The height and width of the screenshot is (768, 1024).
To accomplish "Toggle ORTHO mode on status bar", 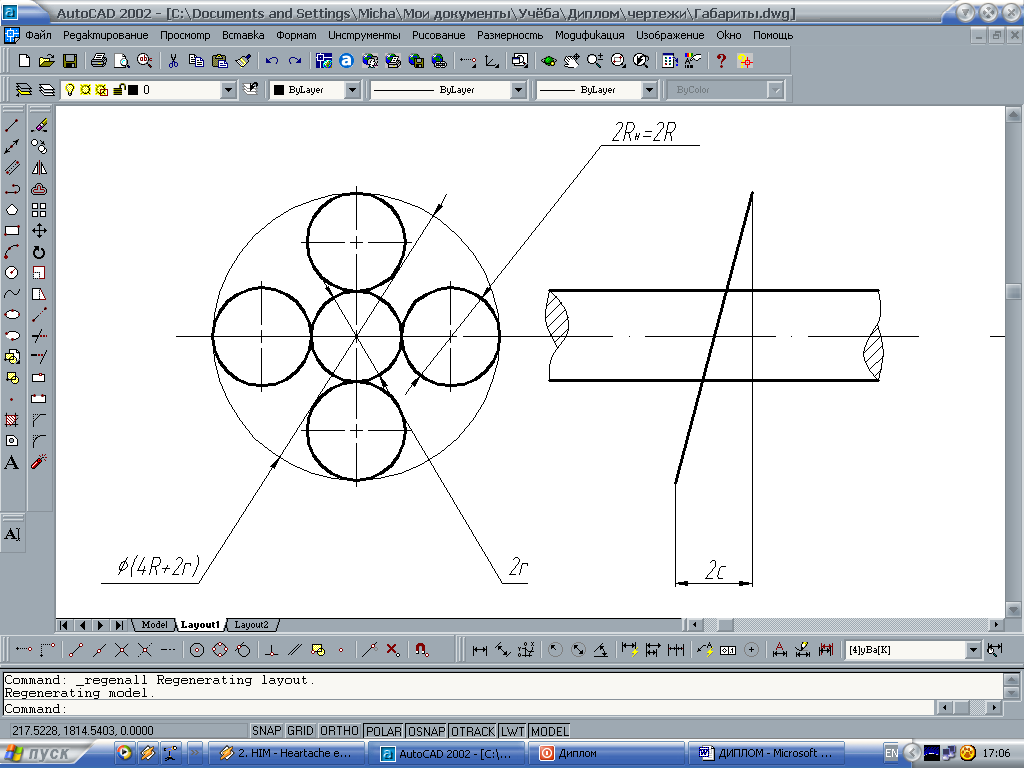I will pos(339,731).
